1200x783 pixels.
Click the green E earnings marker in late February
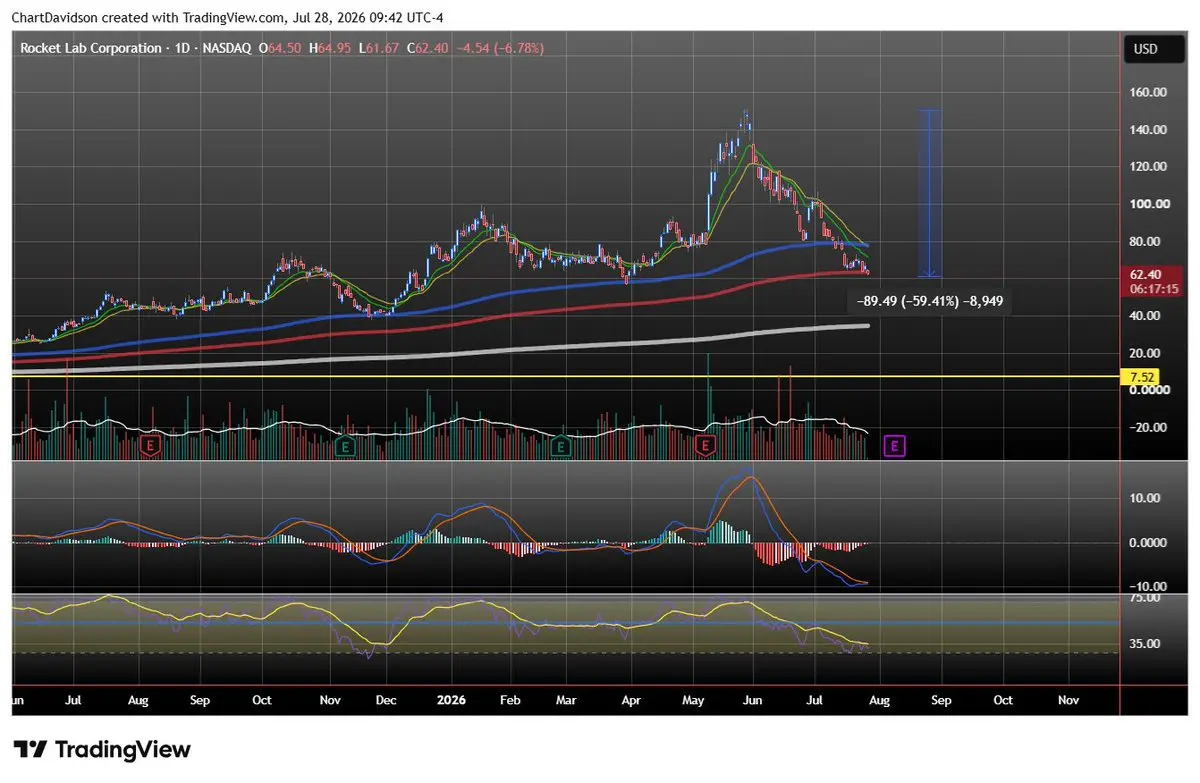coord(561,446)
